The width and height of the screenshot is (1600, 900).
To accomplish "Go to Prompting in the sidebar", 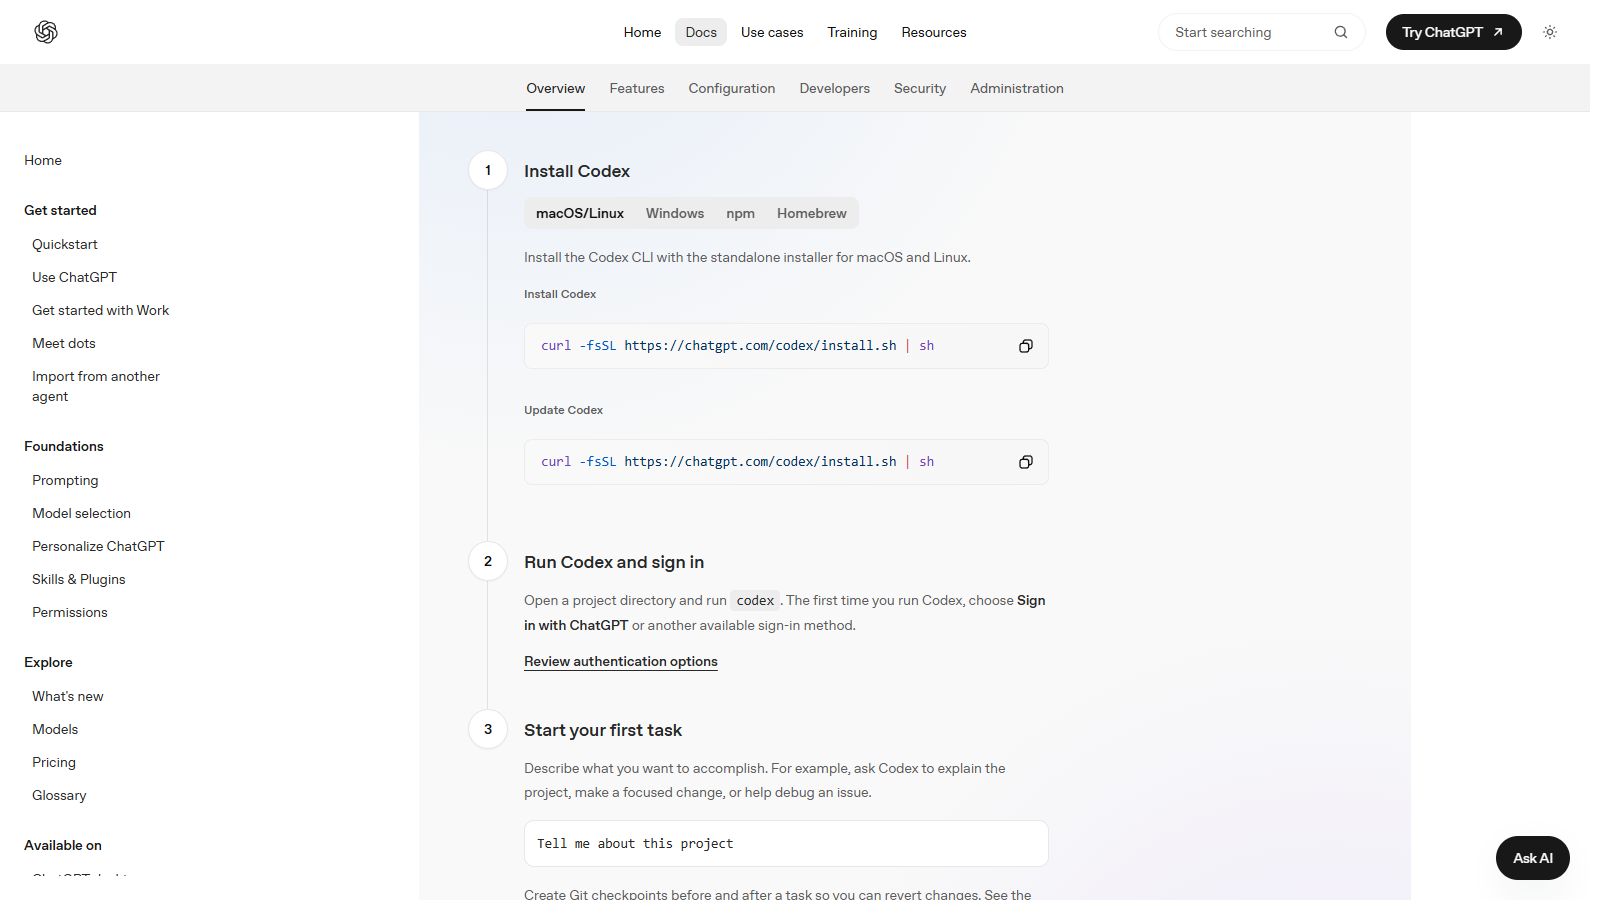I will (65, 480).
